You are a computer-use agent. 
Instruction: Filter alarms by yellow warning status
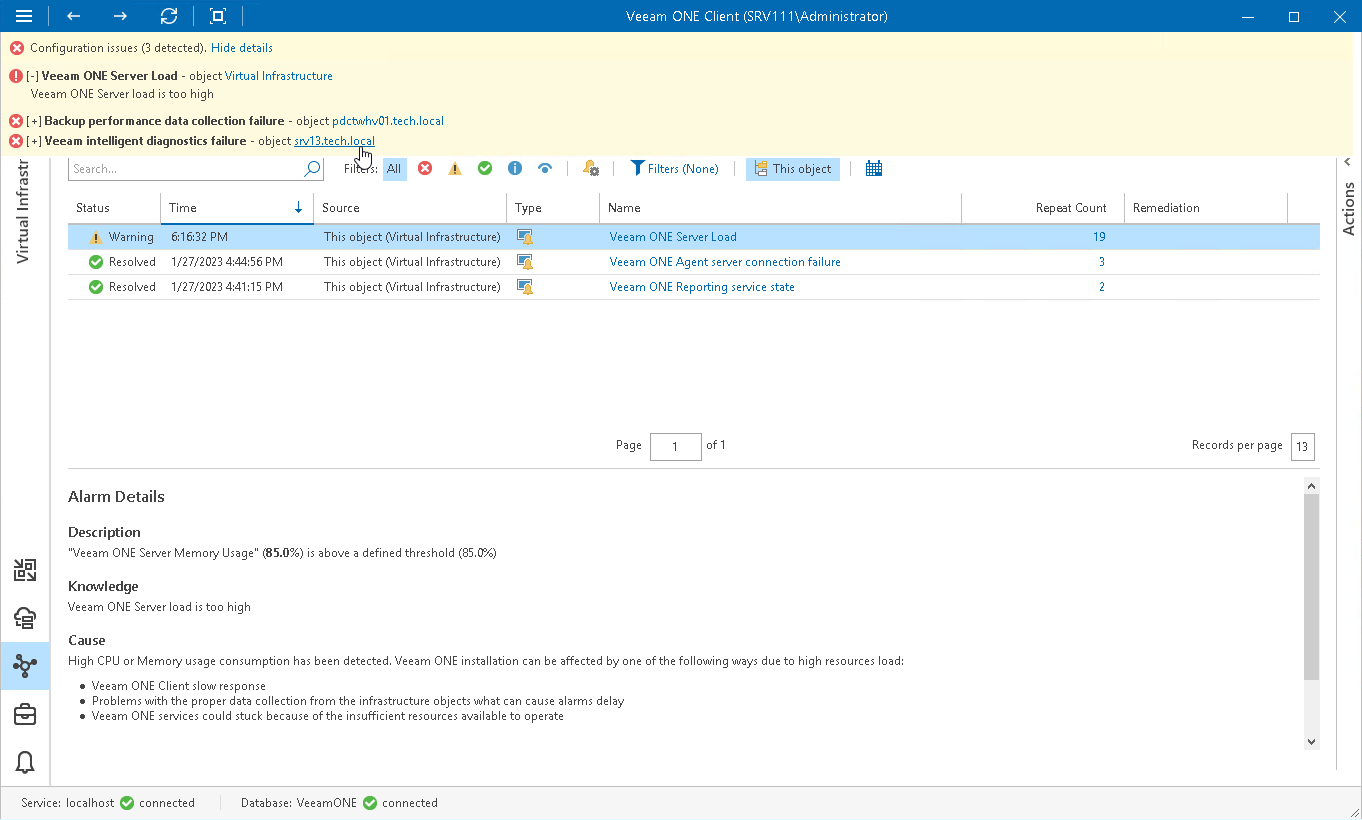[x=455, y=169]
